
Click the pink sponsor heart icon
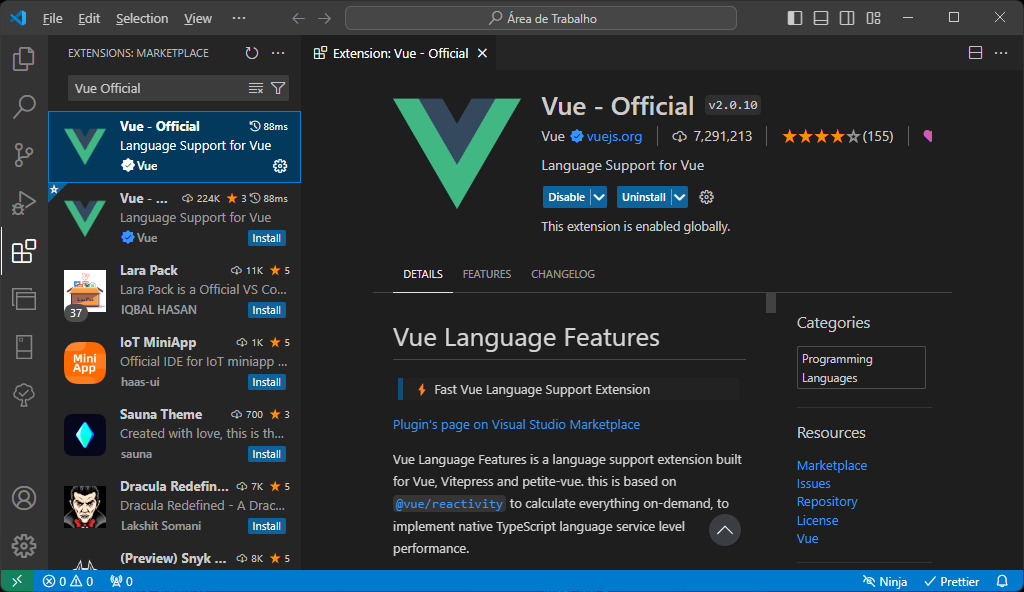pos(927,136)
